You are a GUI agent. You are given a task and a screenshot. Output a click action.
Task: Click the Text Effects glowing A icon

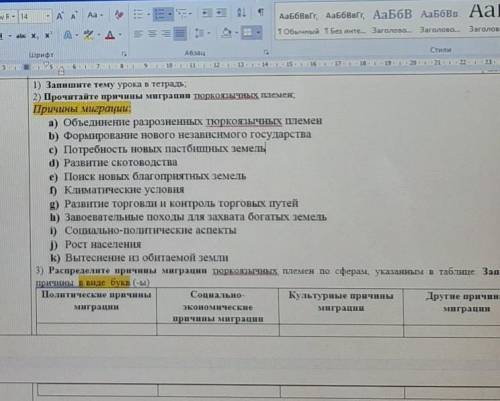coord(68,35)
